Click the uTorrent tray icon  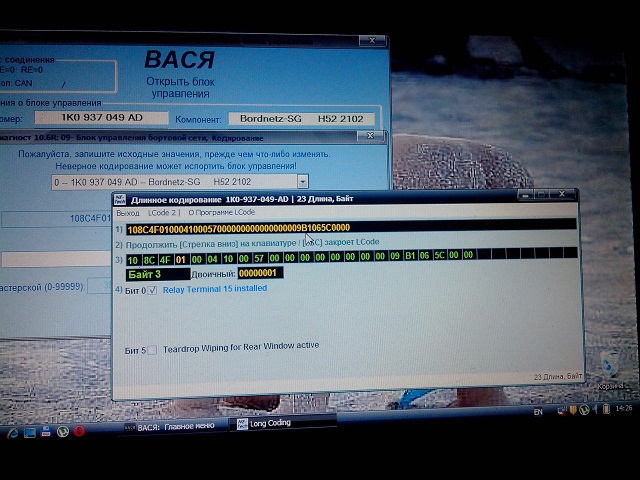pyautogui.click(x=584, y=409)
